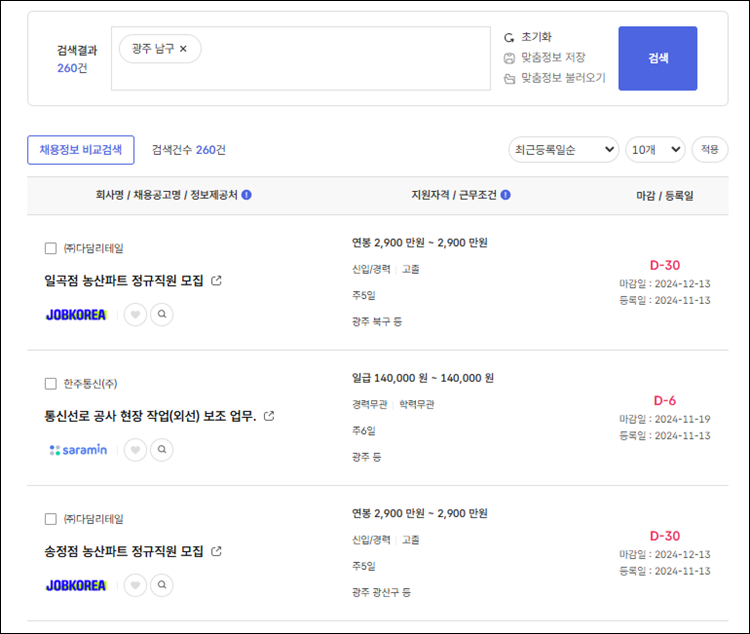Screen dimensions: 750x634
Task: Click the 초기화 reset icon
Action: click(509, 37)
